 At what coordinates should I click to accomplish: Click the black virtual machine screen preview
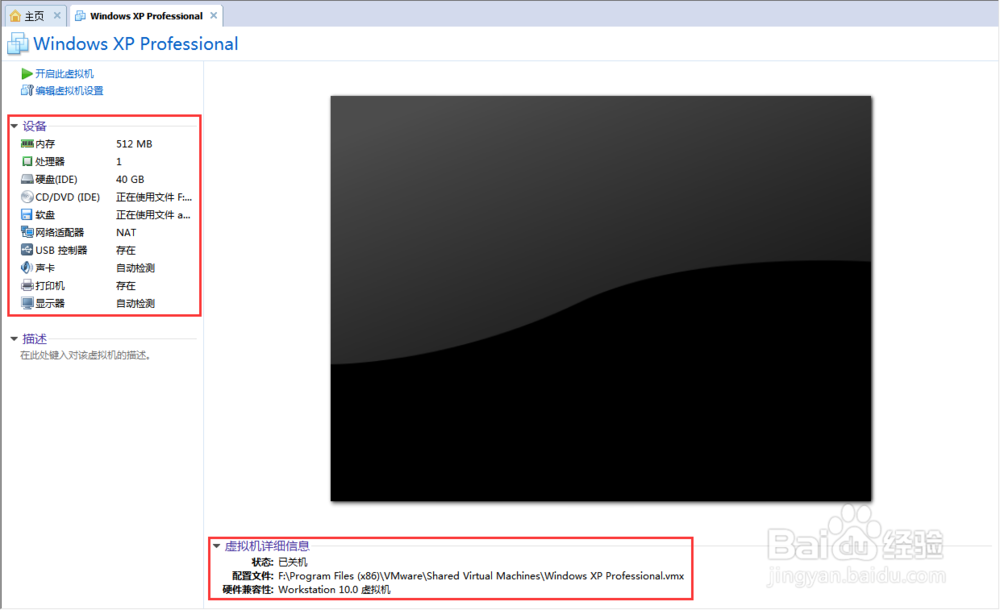[x=601, y=299]
